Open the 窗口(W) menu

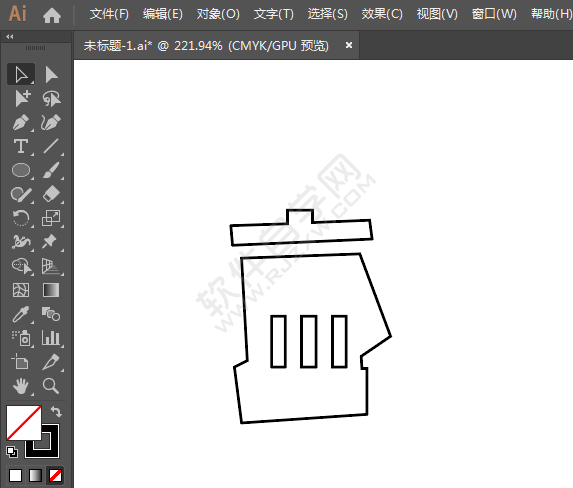[x=494, y=14]
